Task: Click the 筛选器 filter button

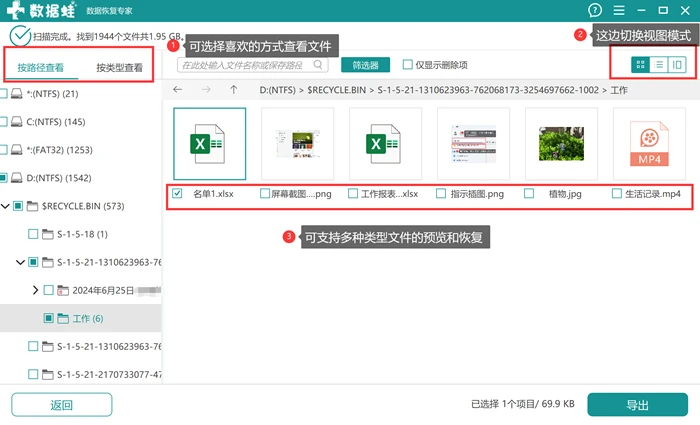Action: coord(365,65)
